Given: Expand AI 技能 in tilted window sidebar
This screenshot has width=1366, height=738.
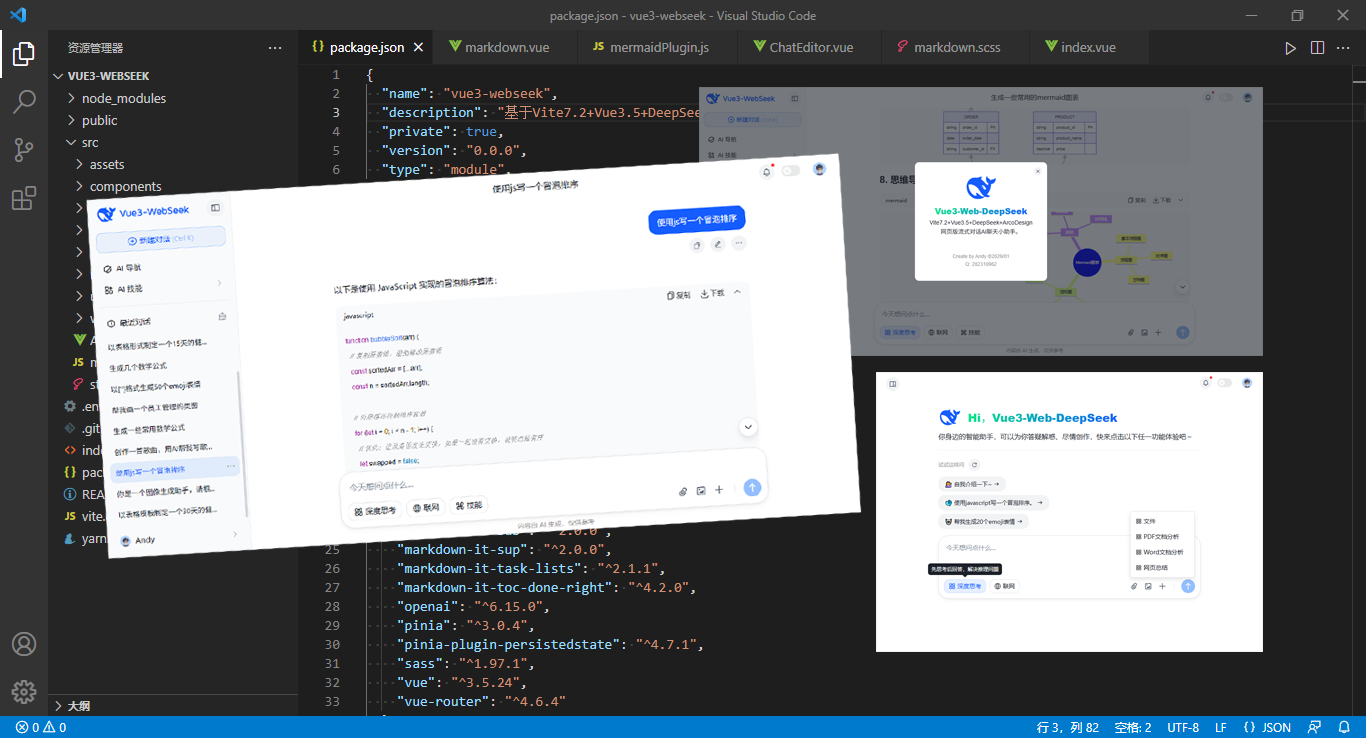Looking at the screenshot, I should click(219, 284).
